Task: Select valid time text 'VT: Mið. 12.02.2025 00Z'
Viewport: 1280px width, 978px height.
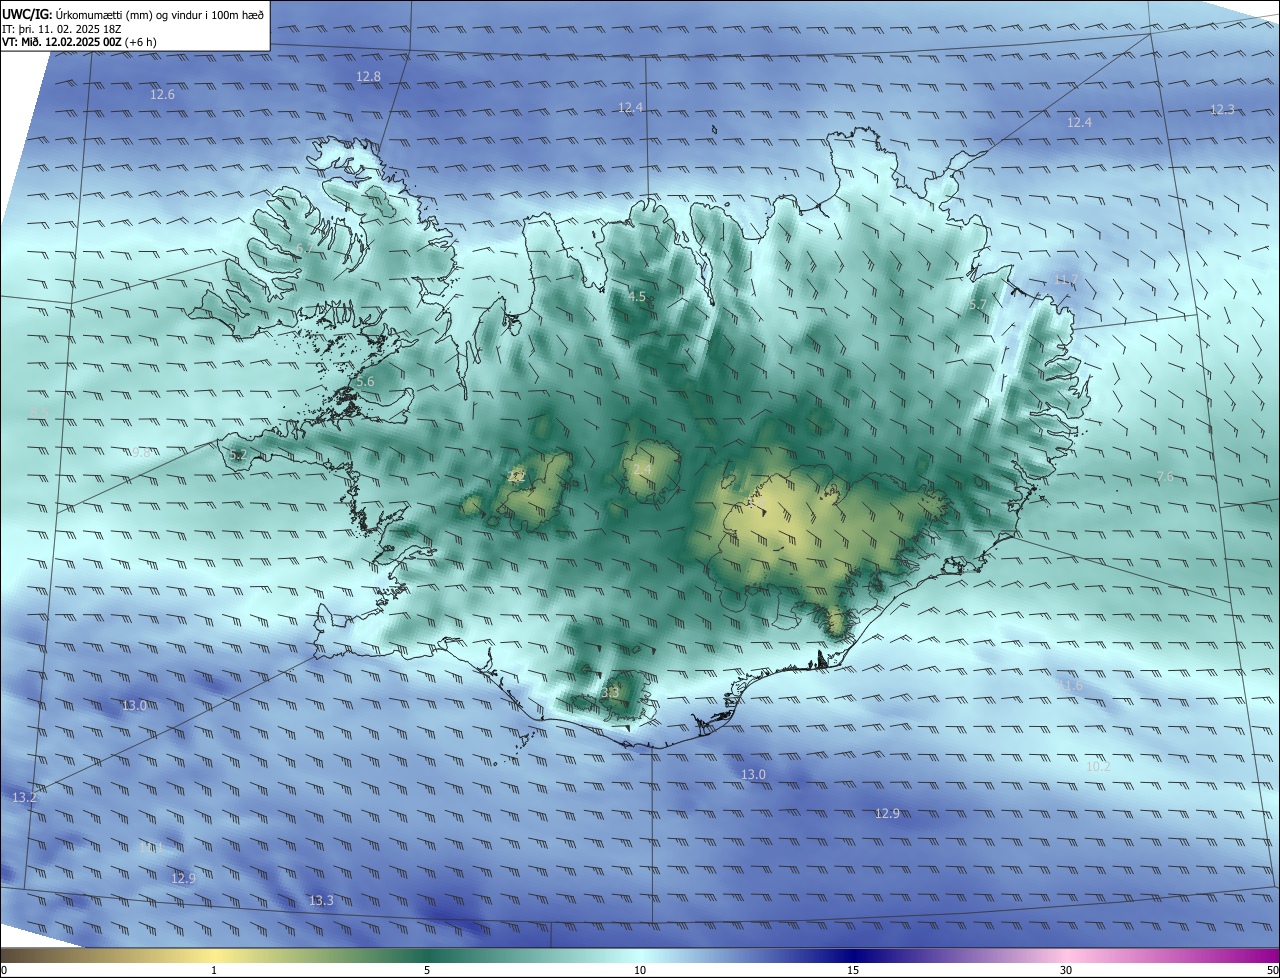Action: point(62,42)
